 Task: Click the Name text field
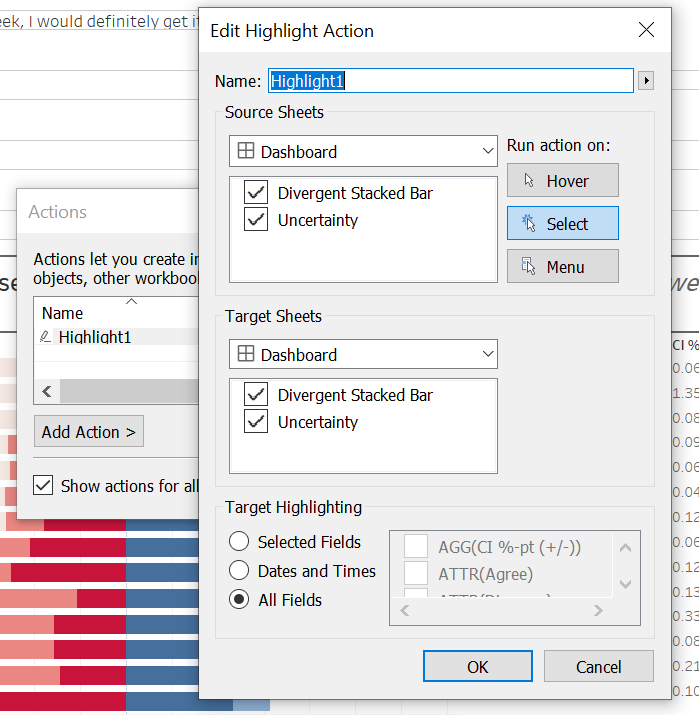[x=450, y=81]
